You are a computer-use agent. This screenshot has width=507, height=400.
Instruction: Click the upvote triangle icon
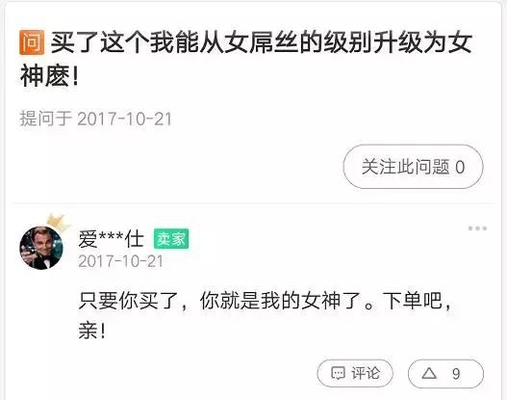coord(429,373)
